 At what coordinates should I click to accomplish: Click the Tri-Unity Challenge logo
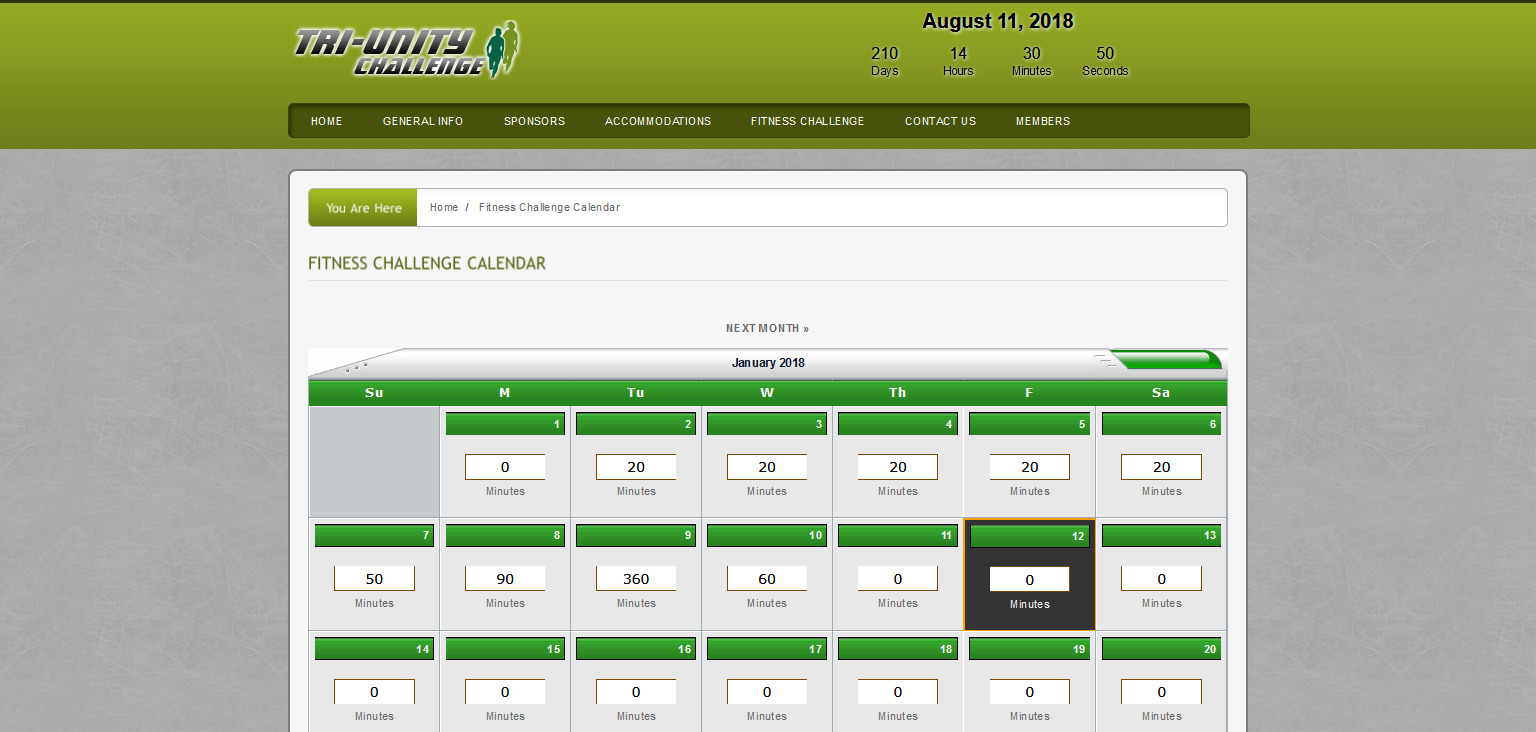click(x=406, y=50)
